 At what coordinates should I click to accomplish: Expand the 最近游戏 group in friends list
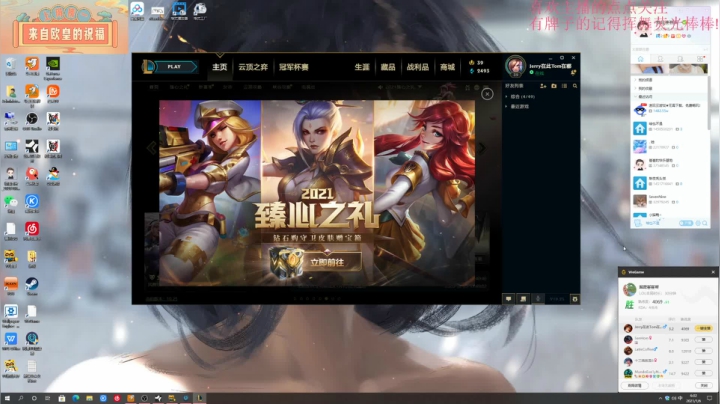coord(517,107)
